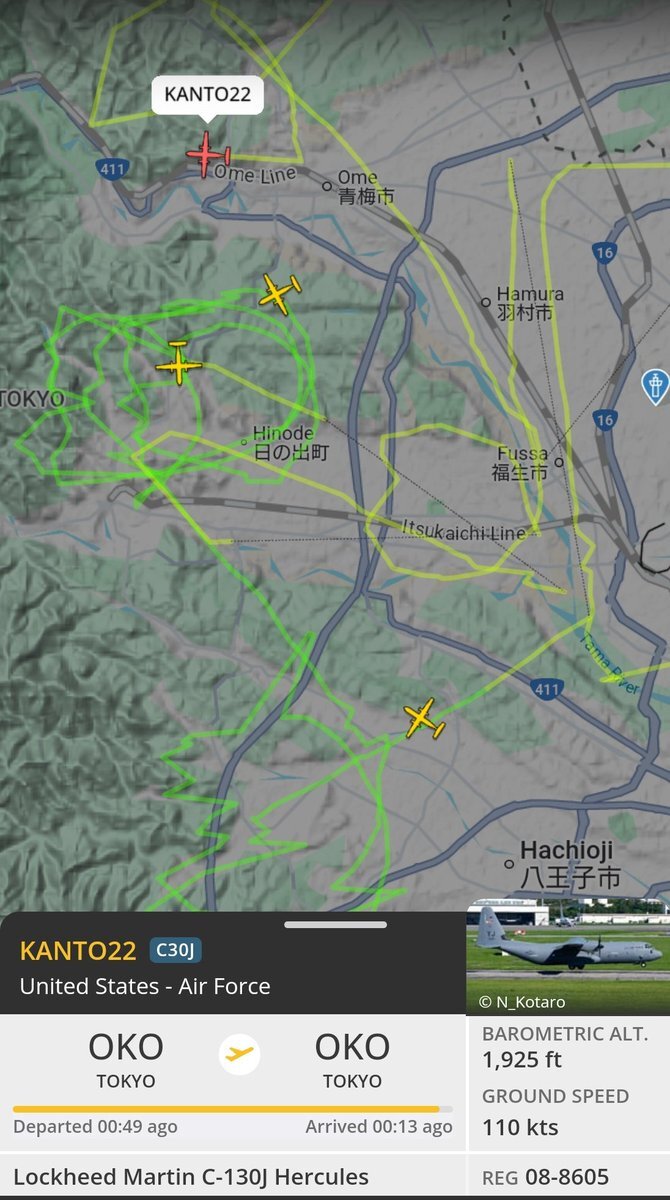The height and width of the screenshot is (1200, 670).
Task: Tap the yellow aircraft at the green loop's left
Action: click(179, 364)
